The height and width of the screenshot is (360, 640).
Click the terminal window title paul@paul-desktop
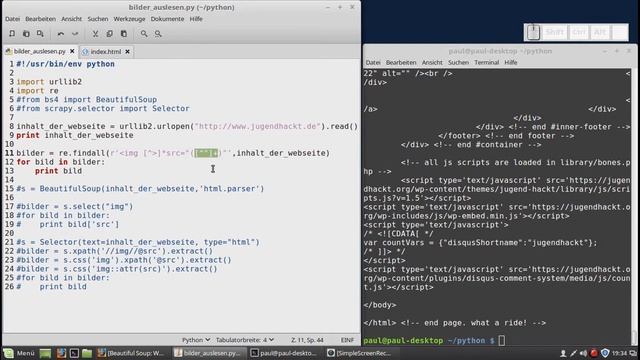[500, 51]
